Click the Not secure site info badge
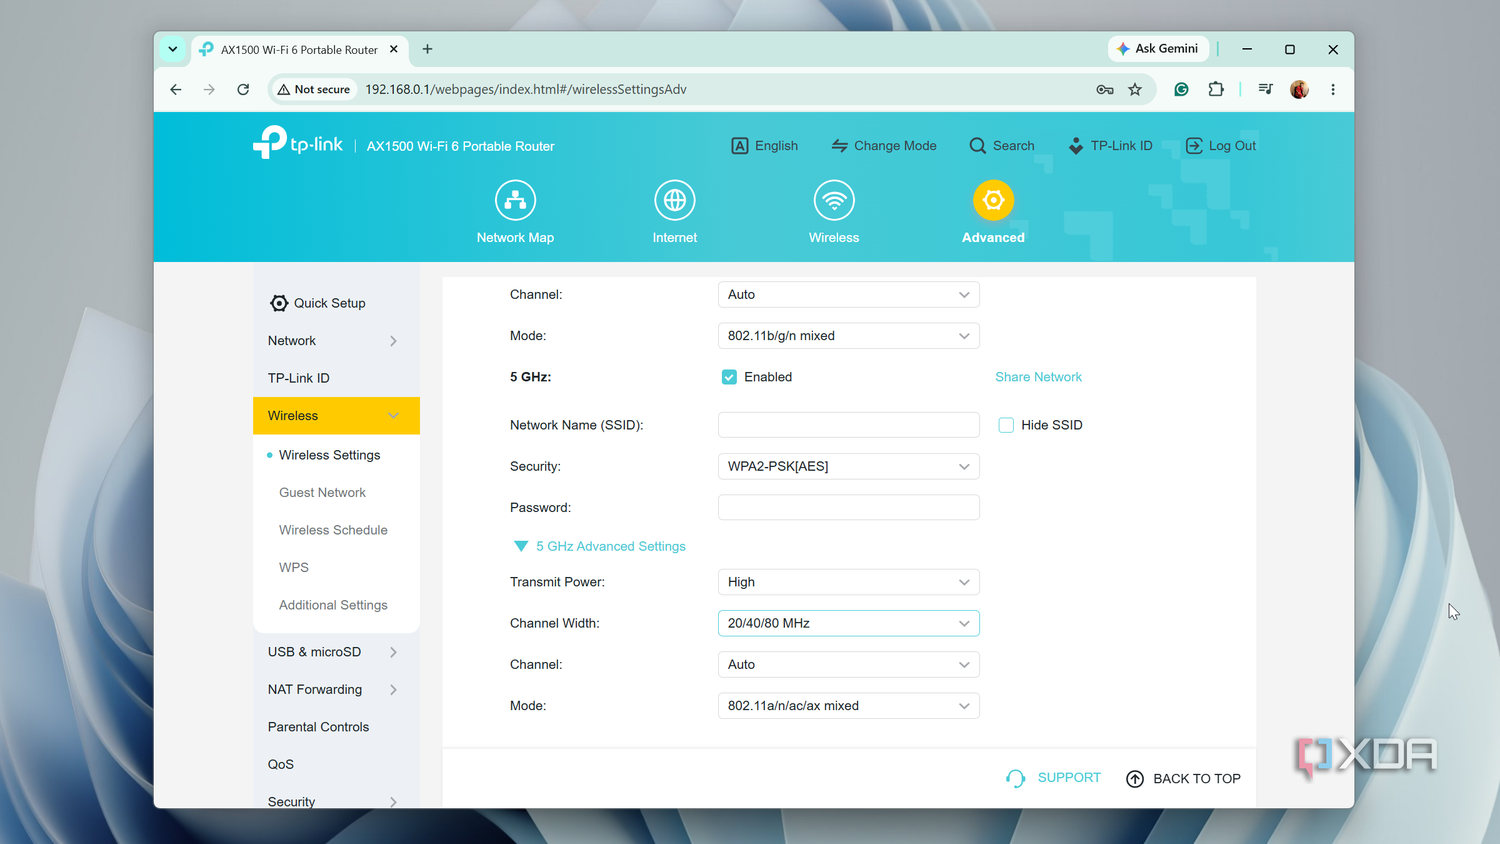 tap(314, 89)
